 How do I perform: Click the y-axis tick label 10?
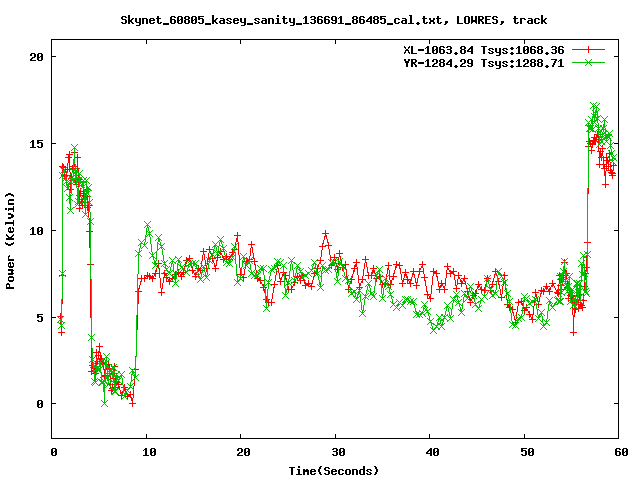pyautogui.click(x=36, y=231)
